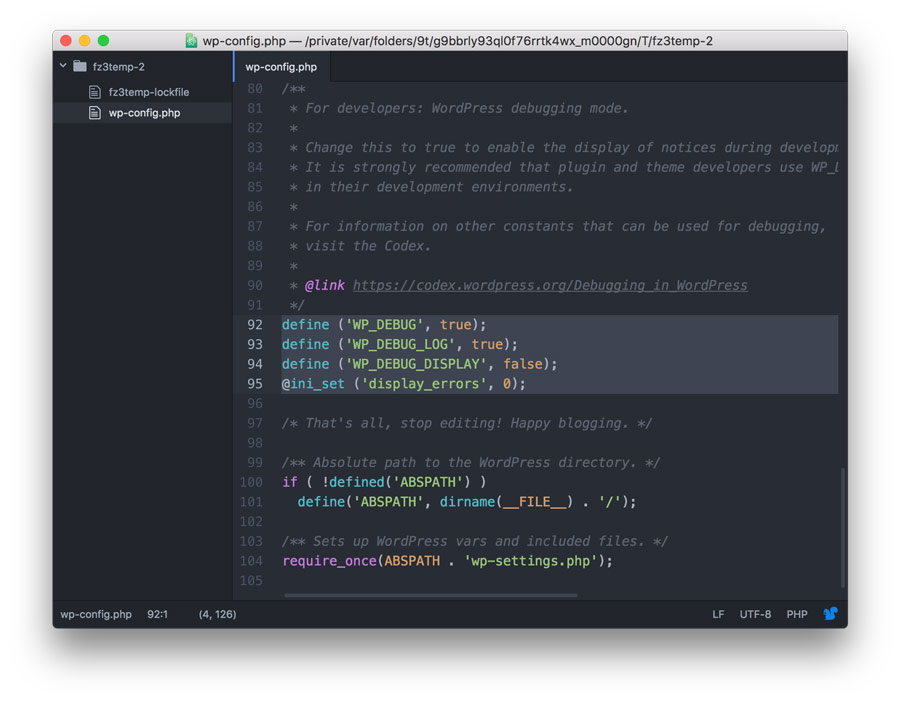Click the 92:1 cursor position indicator

click(x=158, y=614)
